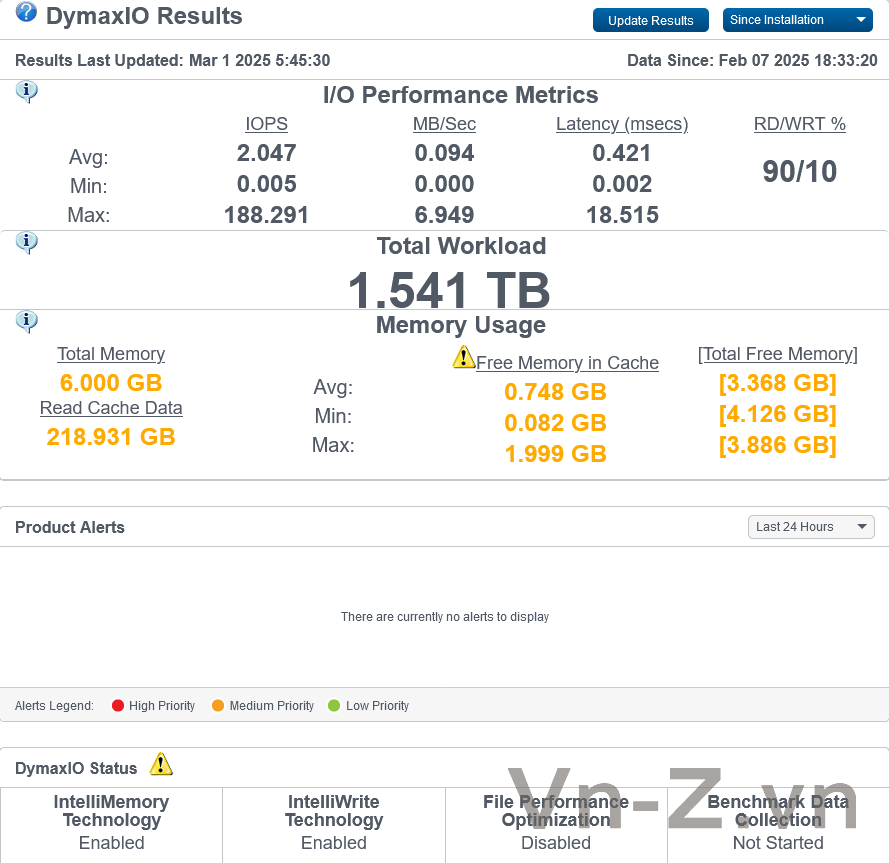This screenshot has width=889, height=863.
Task: Click the info icon for I/O Performance Metrics
Action: click(x=27, y=91)
